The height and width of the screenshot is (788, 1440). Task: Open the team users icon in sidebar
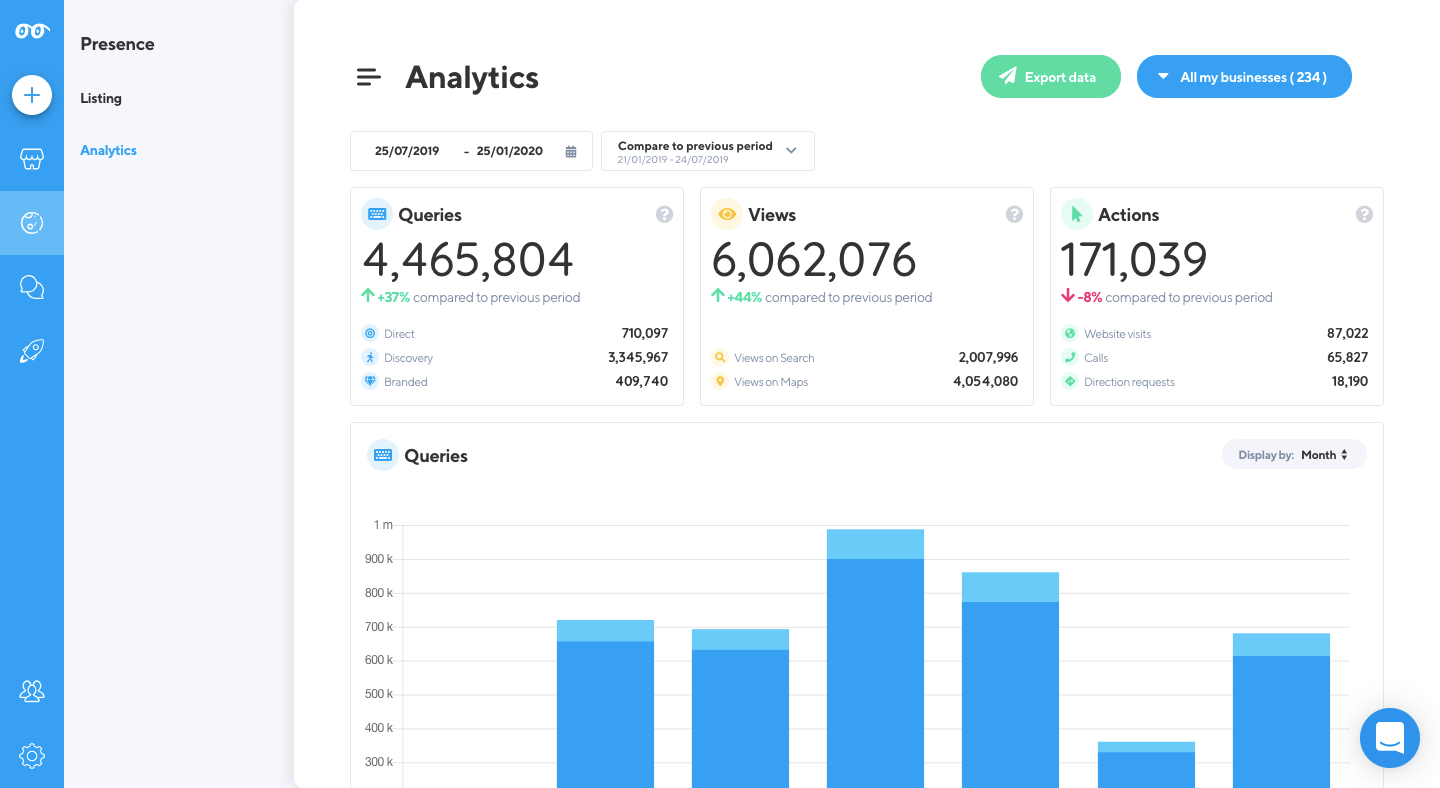(32, 691)
